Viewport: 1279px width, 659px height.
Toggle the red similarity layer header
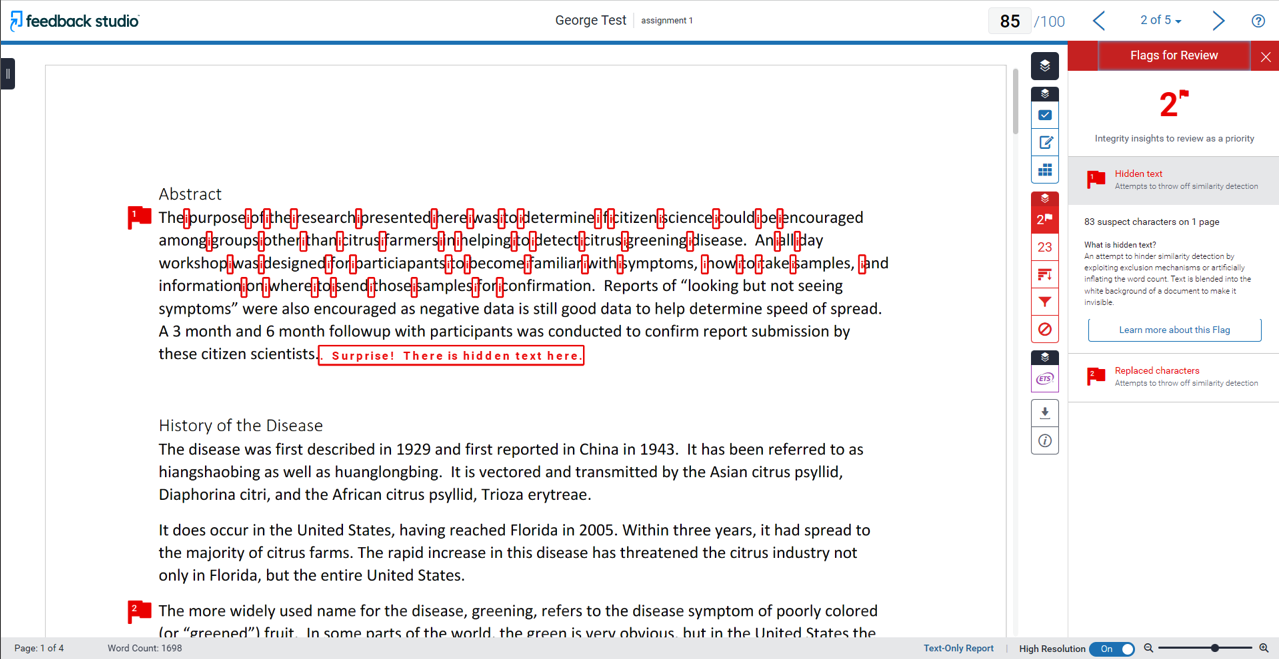click(1045, 198)
